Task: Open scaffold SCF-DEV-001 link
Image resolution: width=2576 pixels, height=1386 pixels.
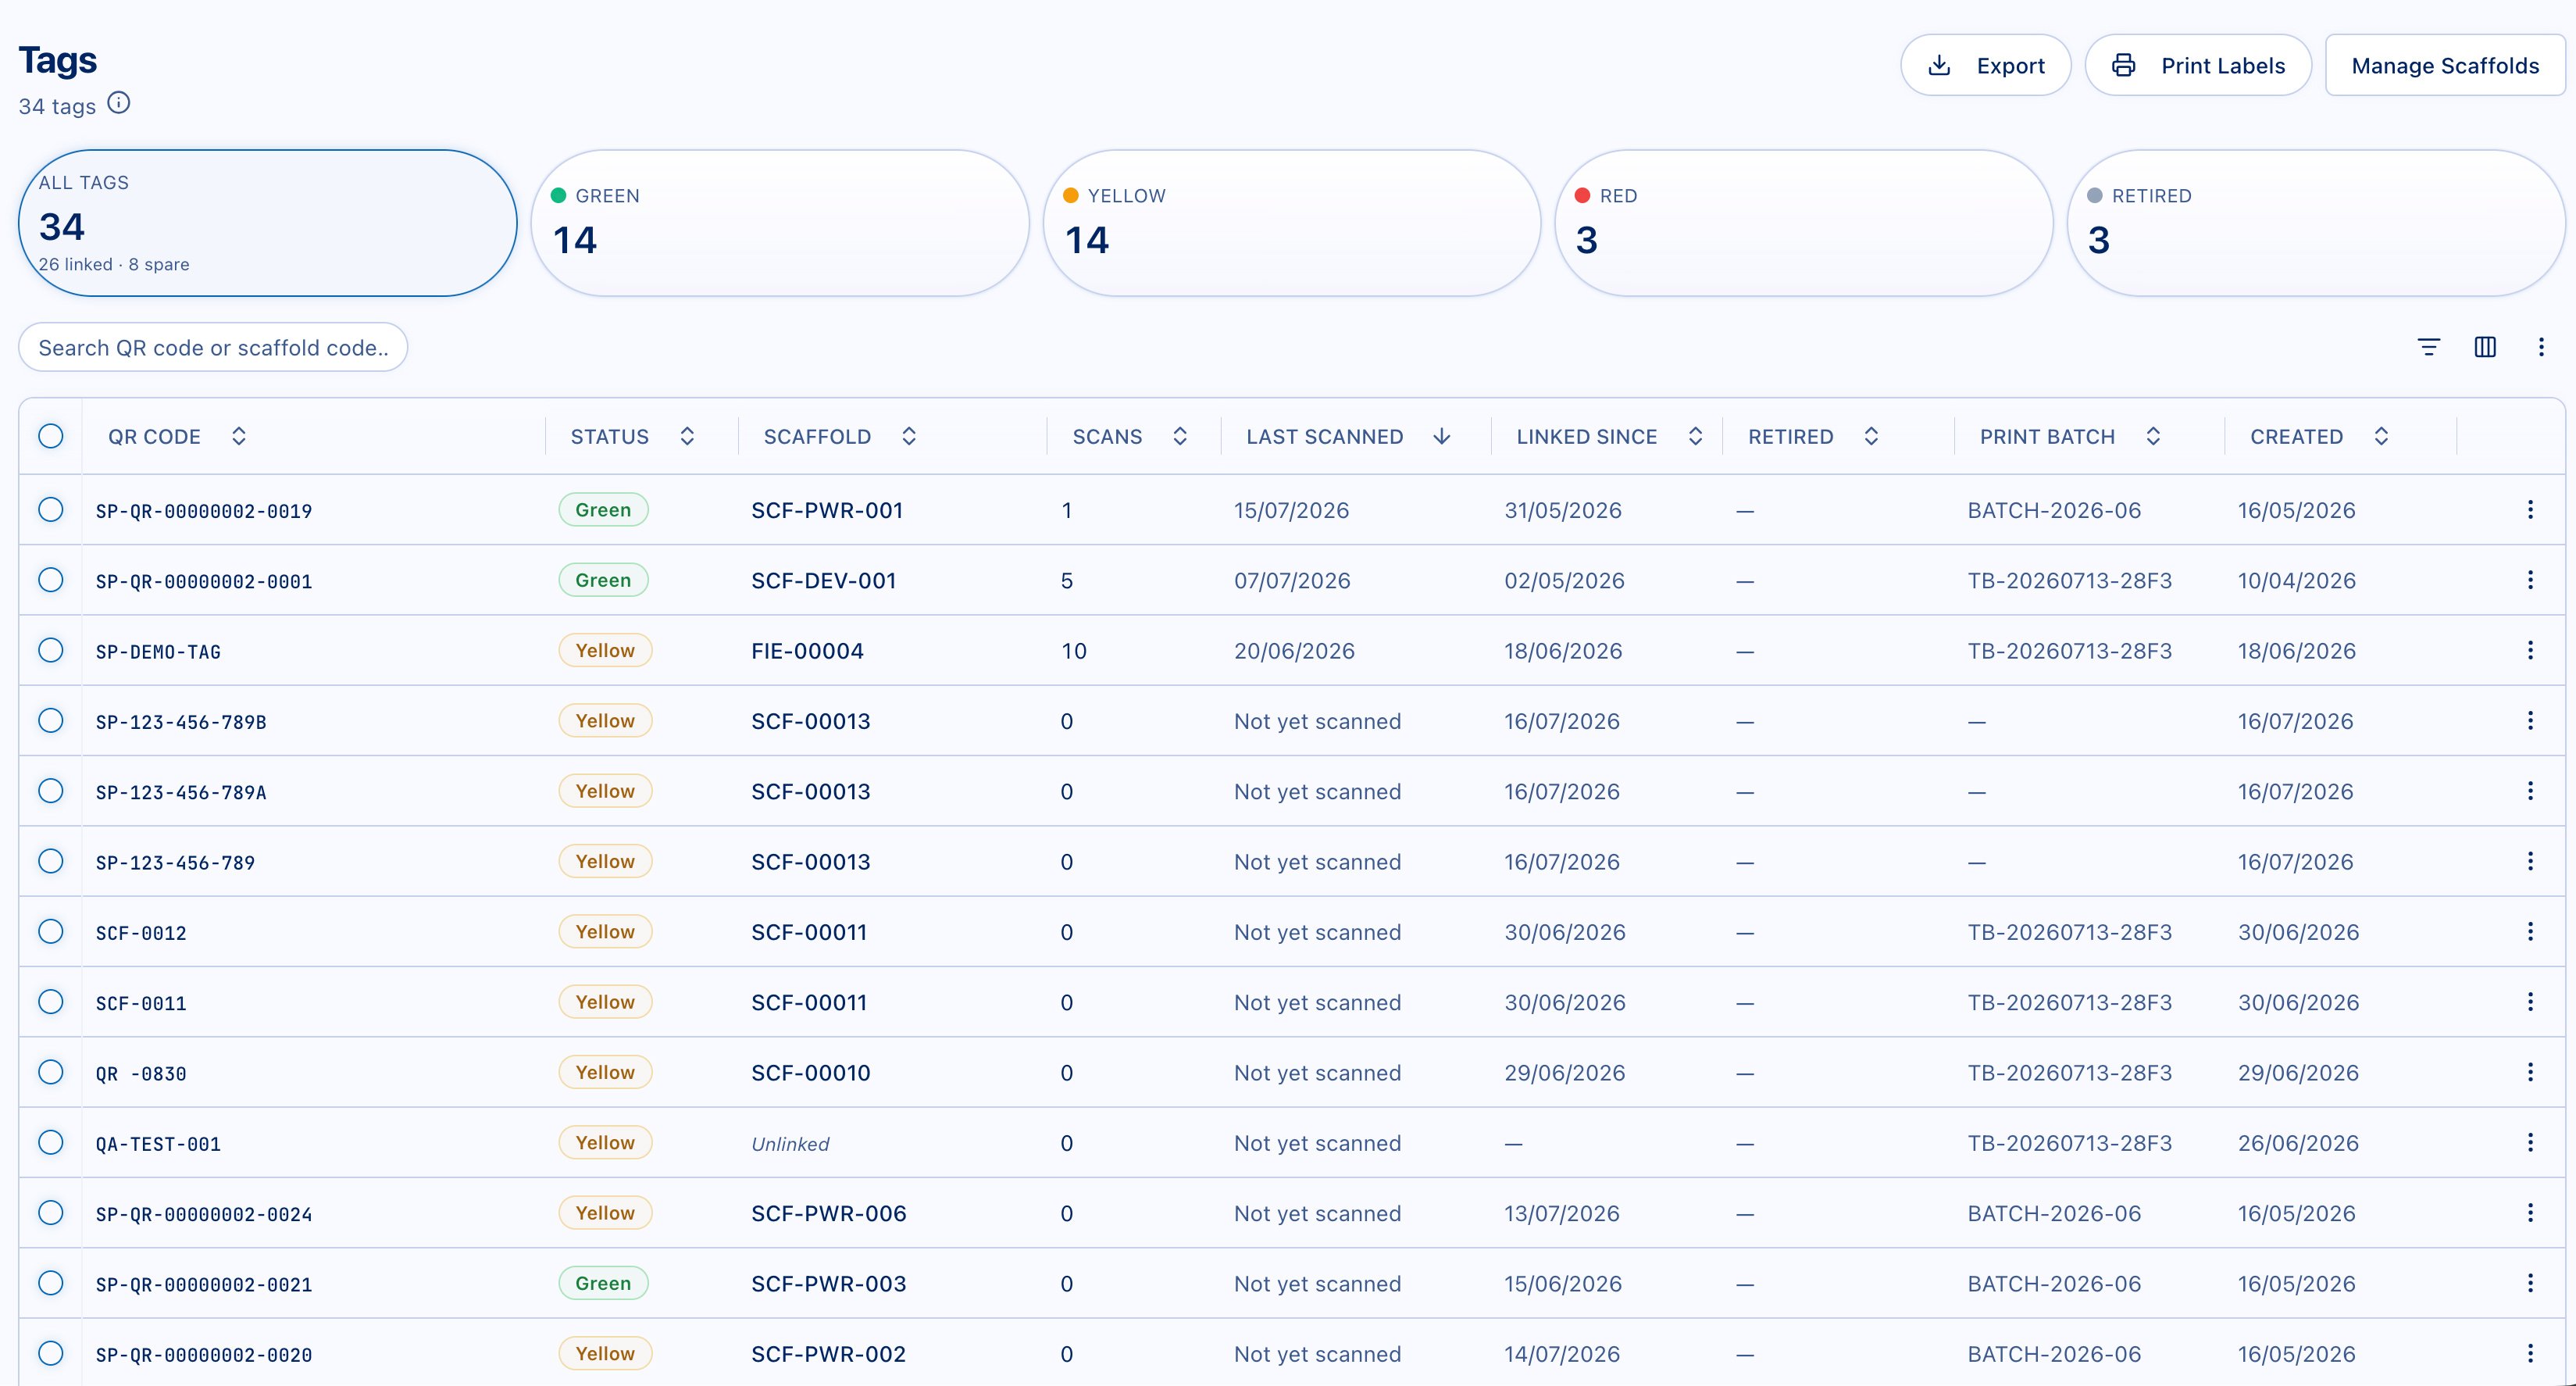Action: tap(824, 580)
